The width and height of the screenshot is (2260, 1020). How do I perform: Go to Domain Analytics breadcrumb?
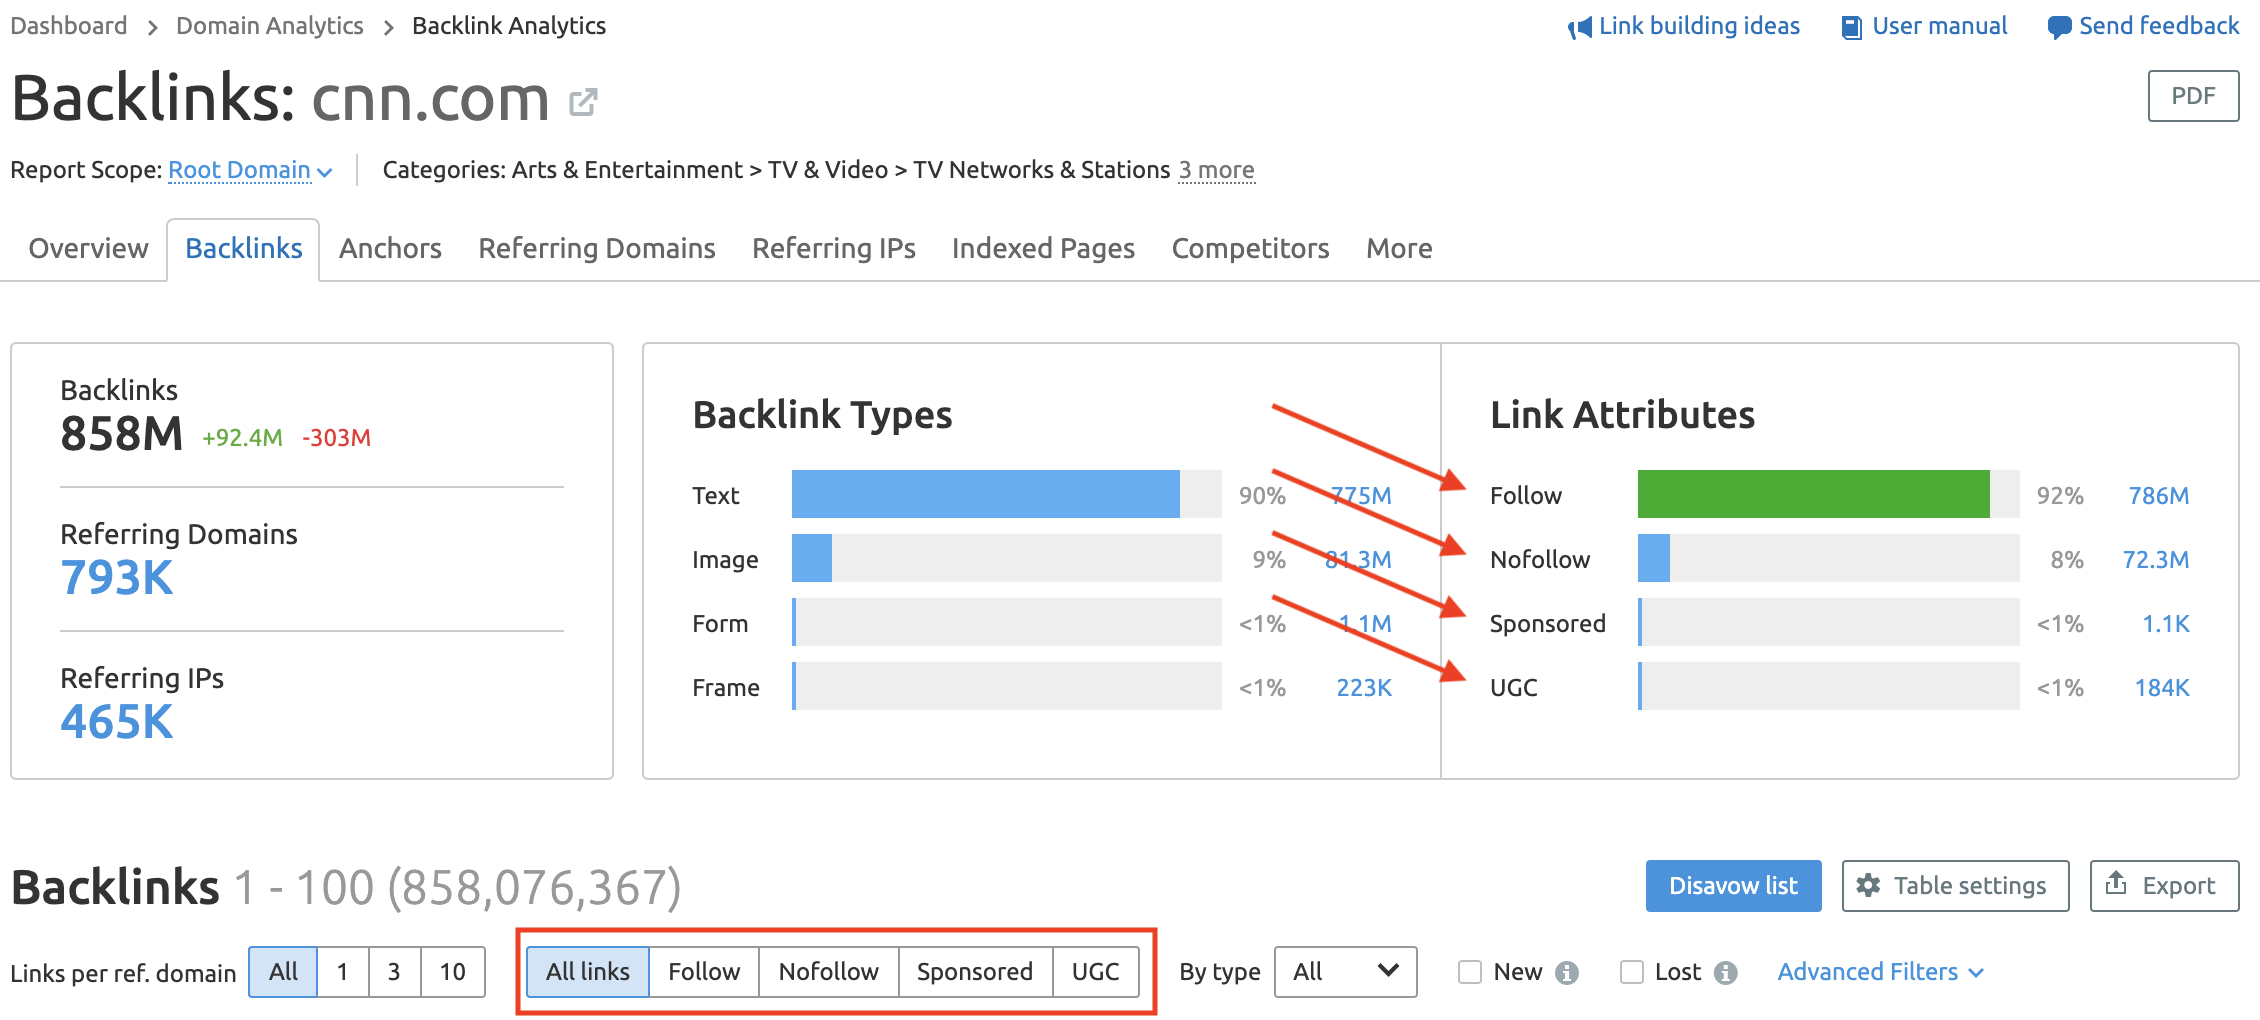pyautogui.click(x=270, y=26)
